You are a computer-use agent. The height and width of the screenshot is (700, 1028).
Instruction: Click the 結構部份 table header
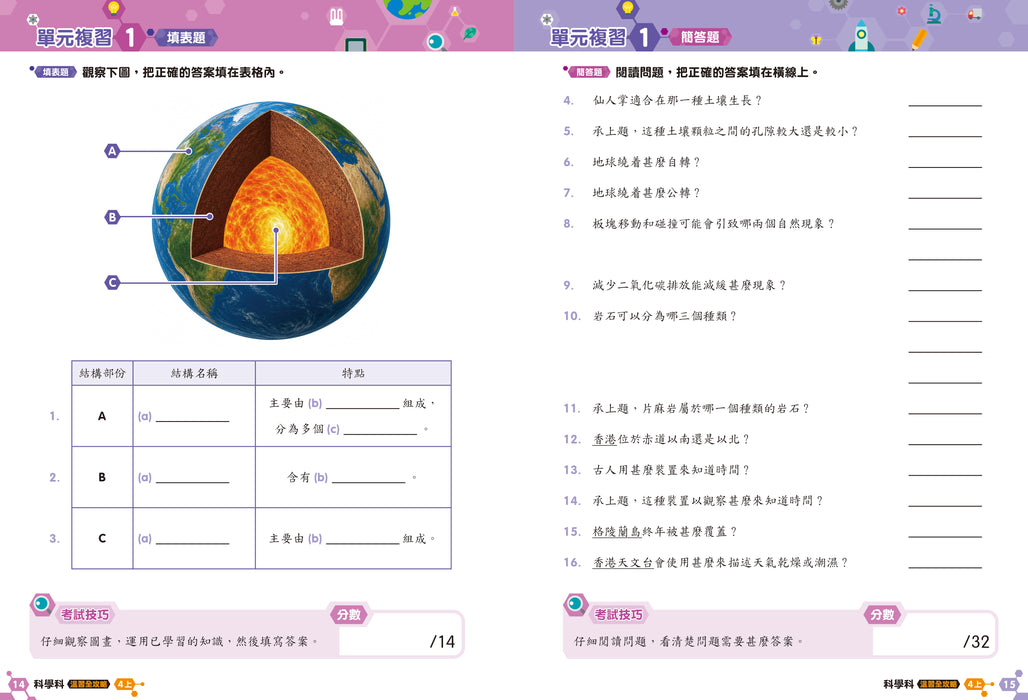pos(102,373)
